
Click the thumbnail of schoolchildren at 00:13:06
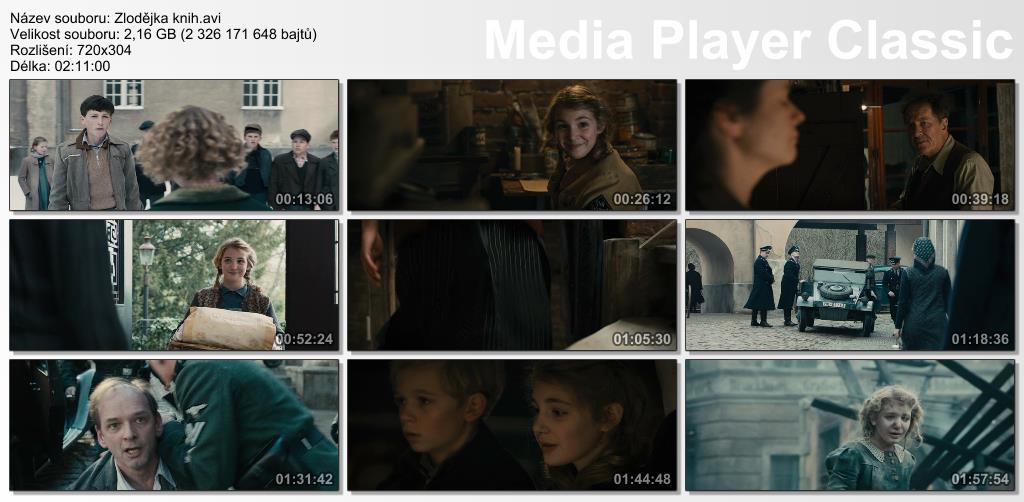tap(174, 145)
